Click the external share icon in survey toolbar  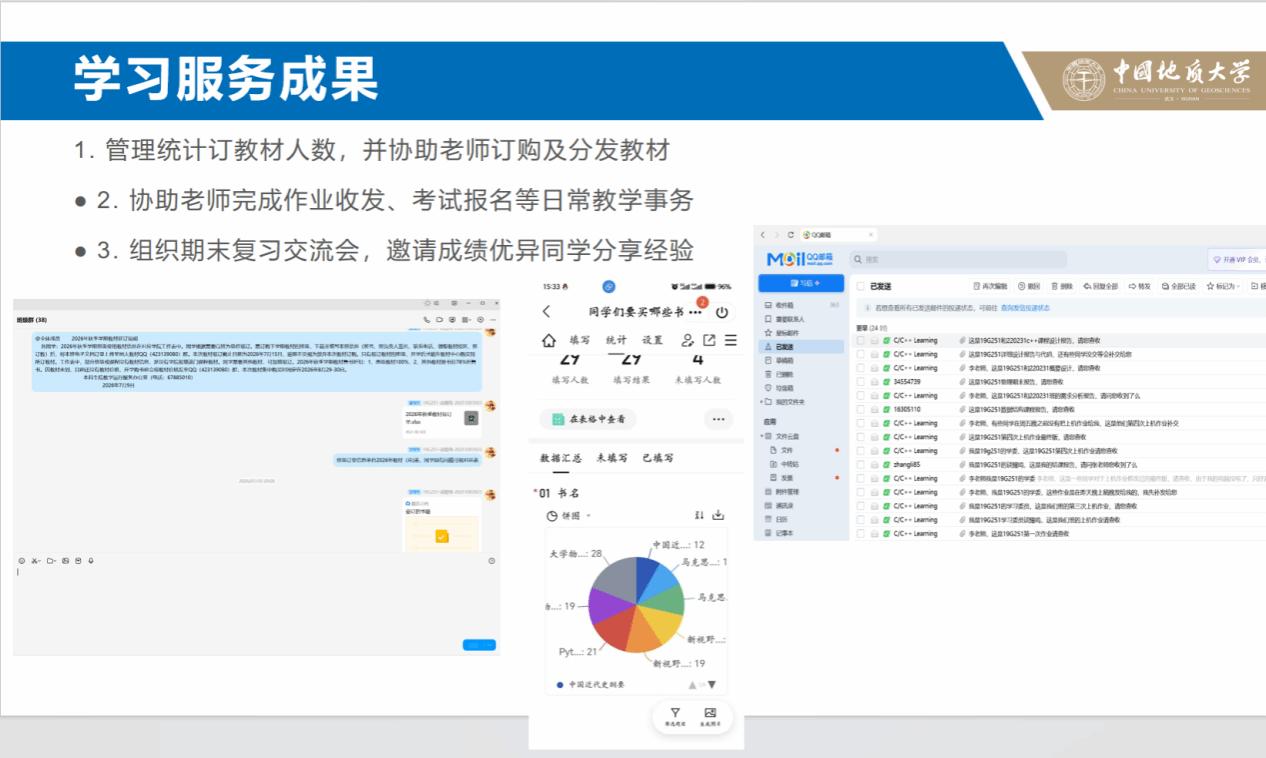click(709, 340)
